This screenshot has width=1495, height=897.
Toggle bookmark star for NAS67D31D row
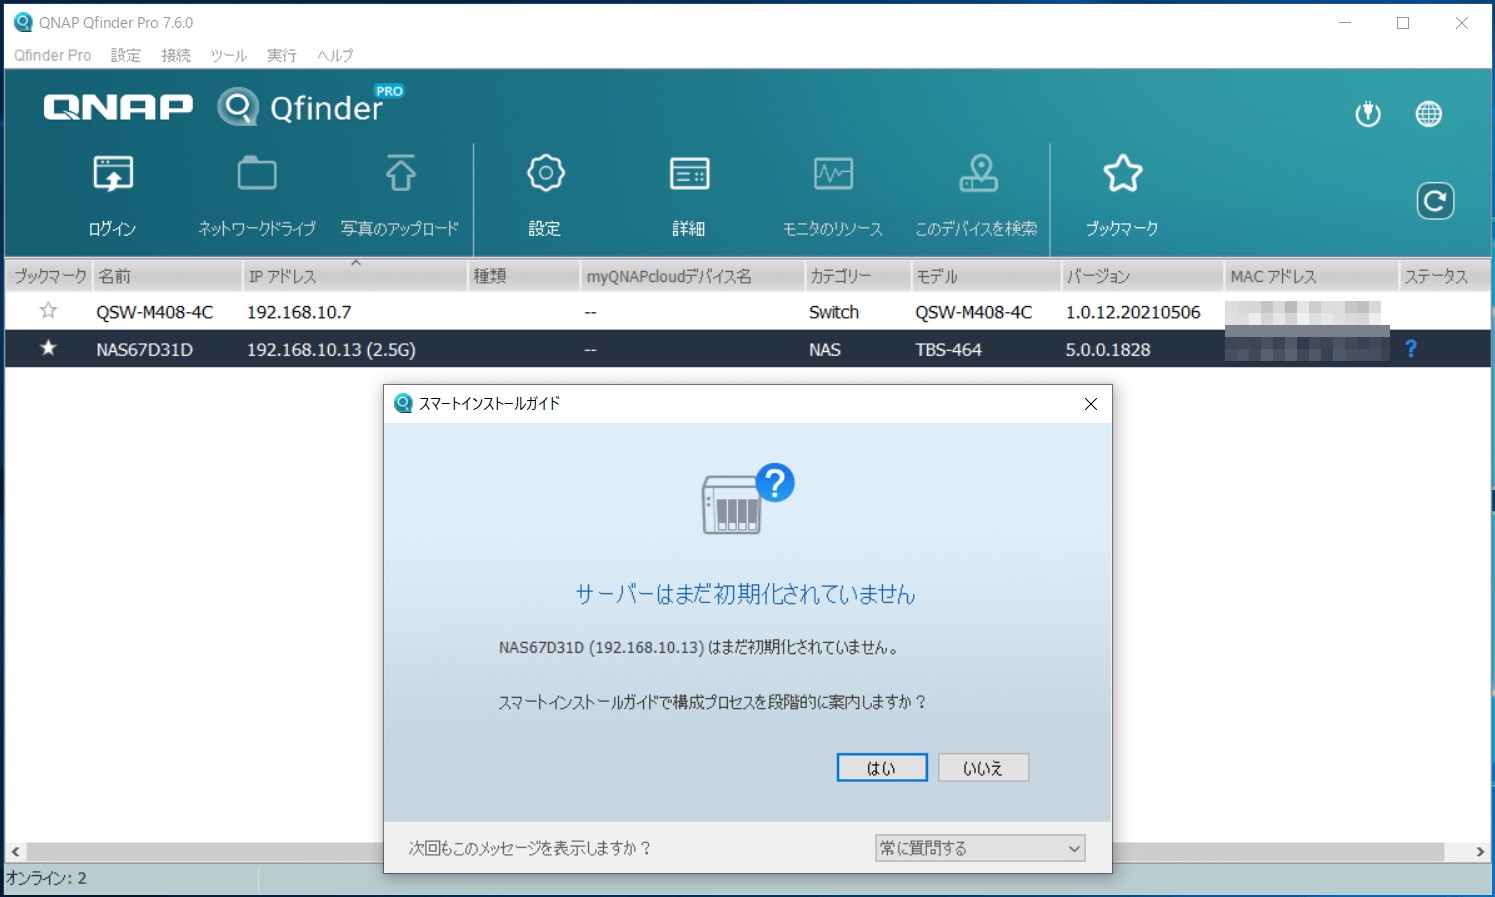48,348
